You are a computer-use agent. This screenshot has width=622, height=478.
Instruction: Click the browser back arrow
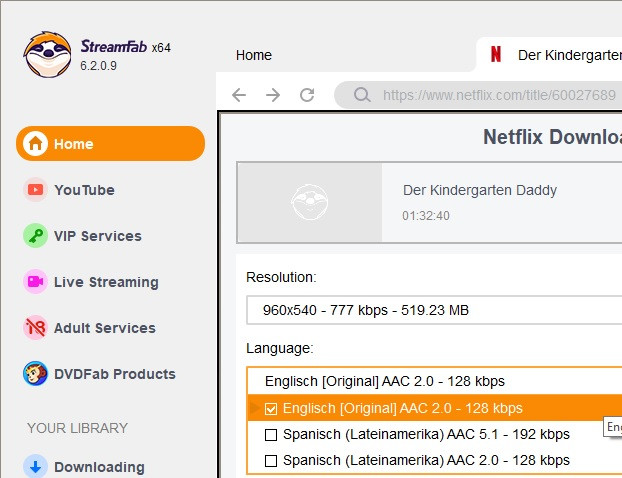coord(238,95)
